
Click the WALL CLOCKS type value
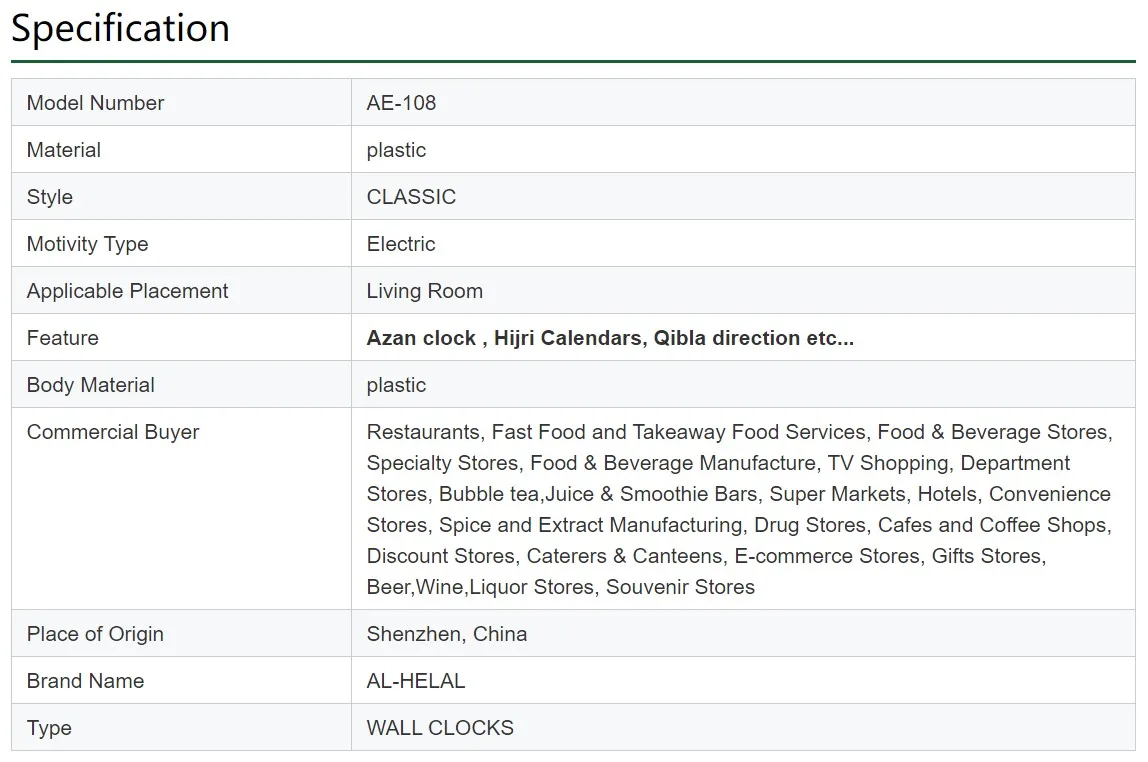440,728
